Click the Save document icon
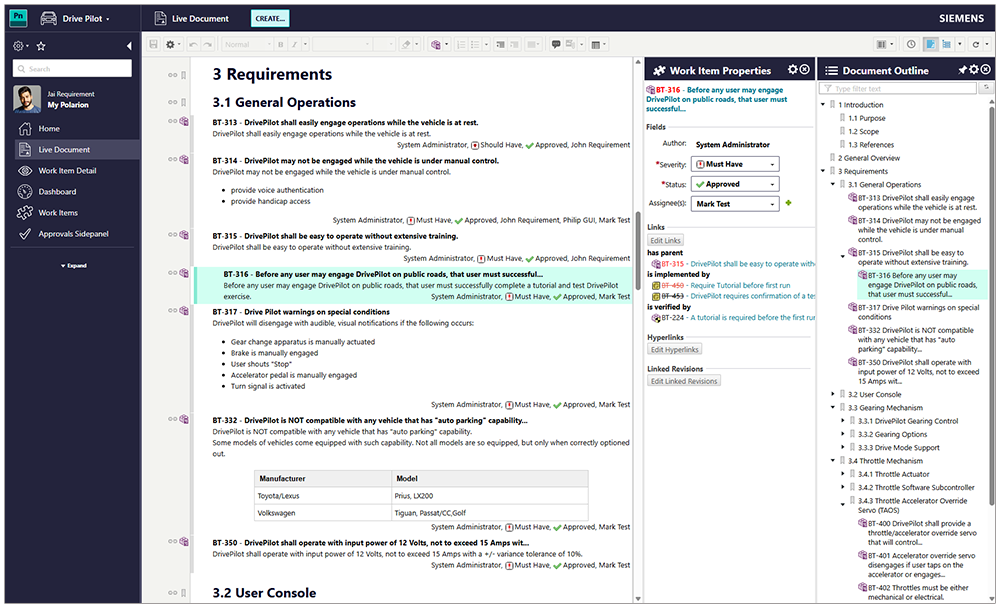The height and width of the screenshot is (608, 1000). (x=153, y=44)
